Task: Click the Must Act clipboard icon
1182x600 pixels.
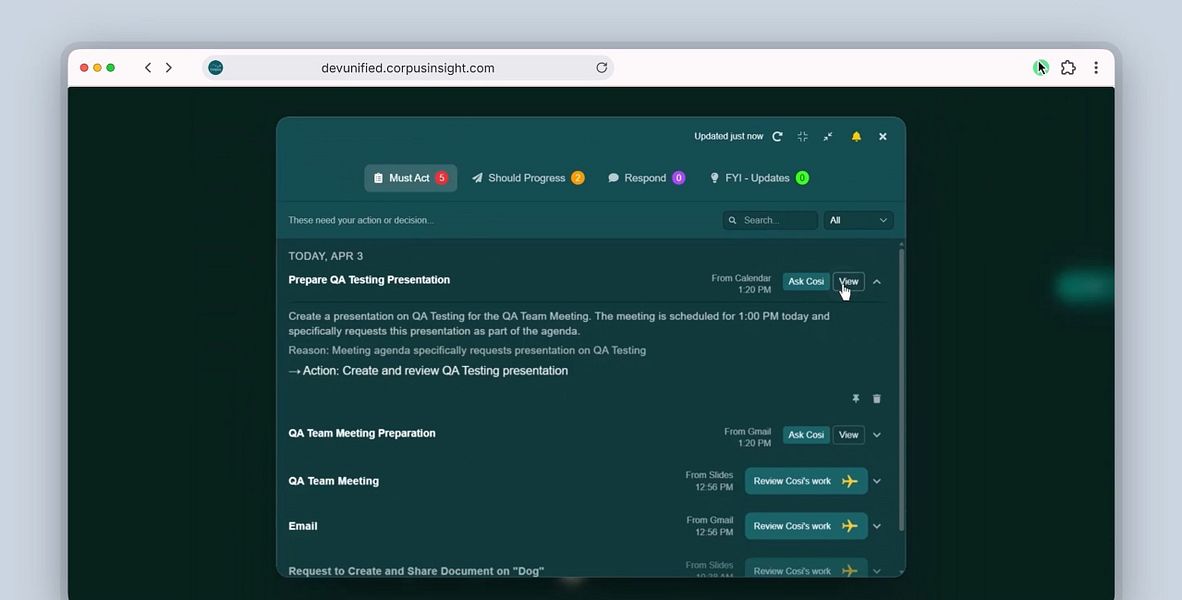Action: click(378, 178)
